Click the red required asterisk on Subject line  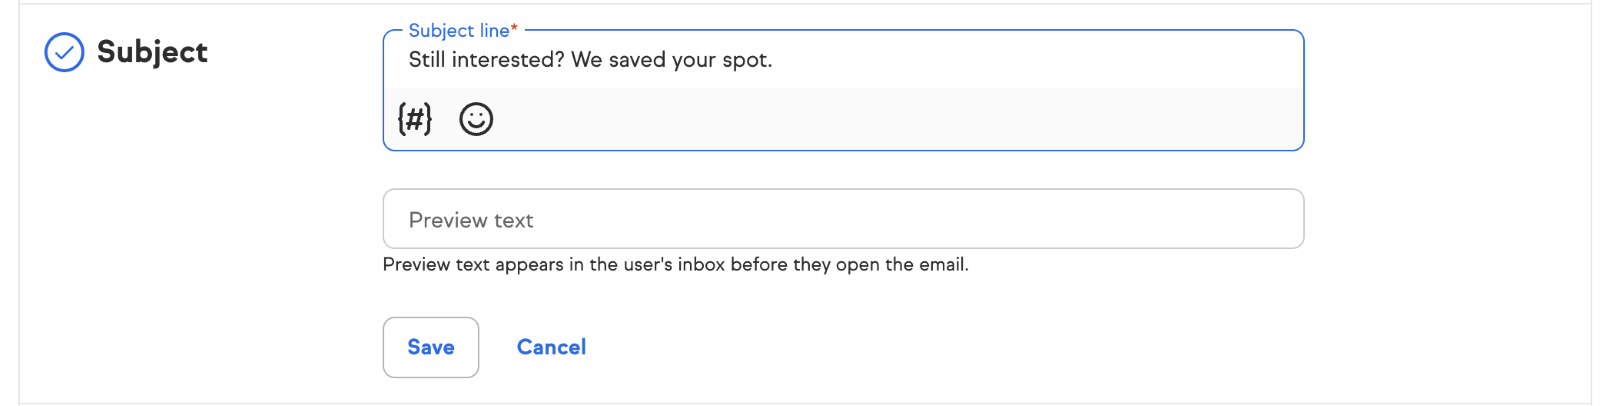click(514, 29)
